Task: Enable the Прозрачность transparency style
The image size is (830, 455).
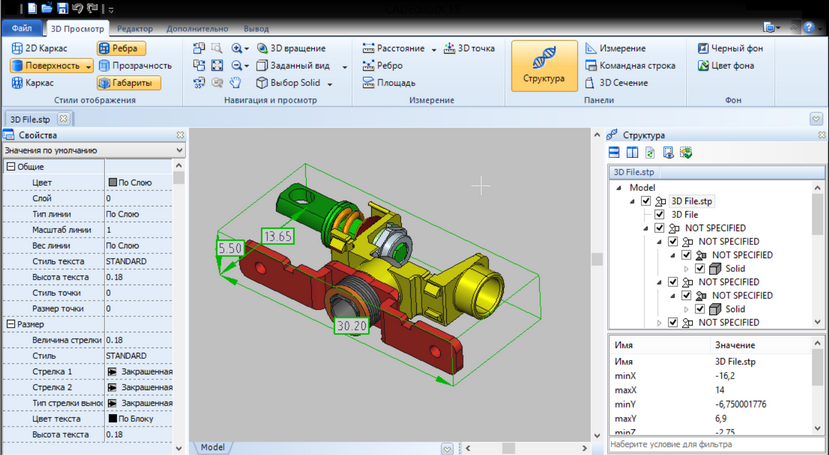Action: [134, 65]
